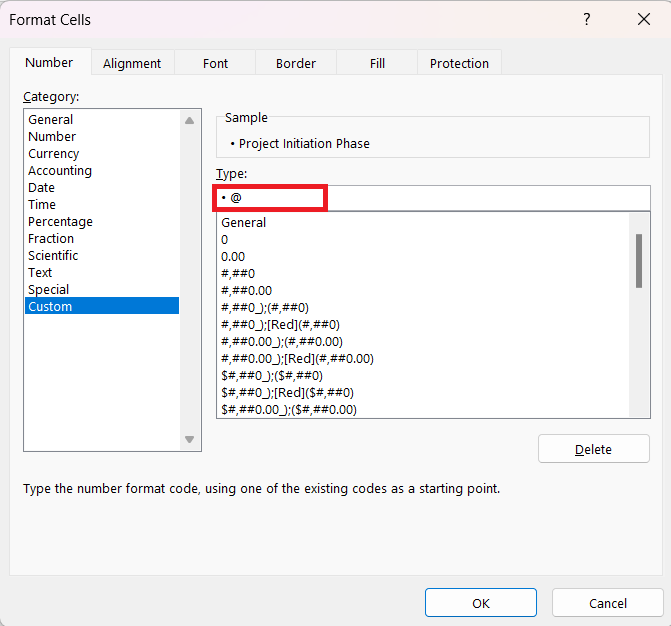The image size is (671, 626).
Task: Click the Cancel button
Action: tap(608, 602)
